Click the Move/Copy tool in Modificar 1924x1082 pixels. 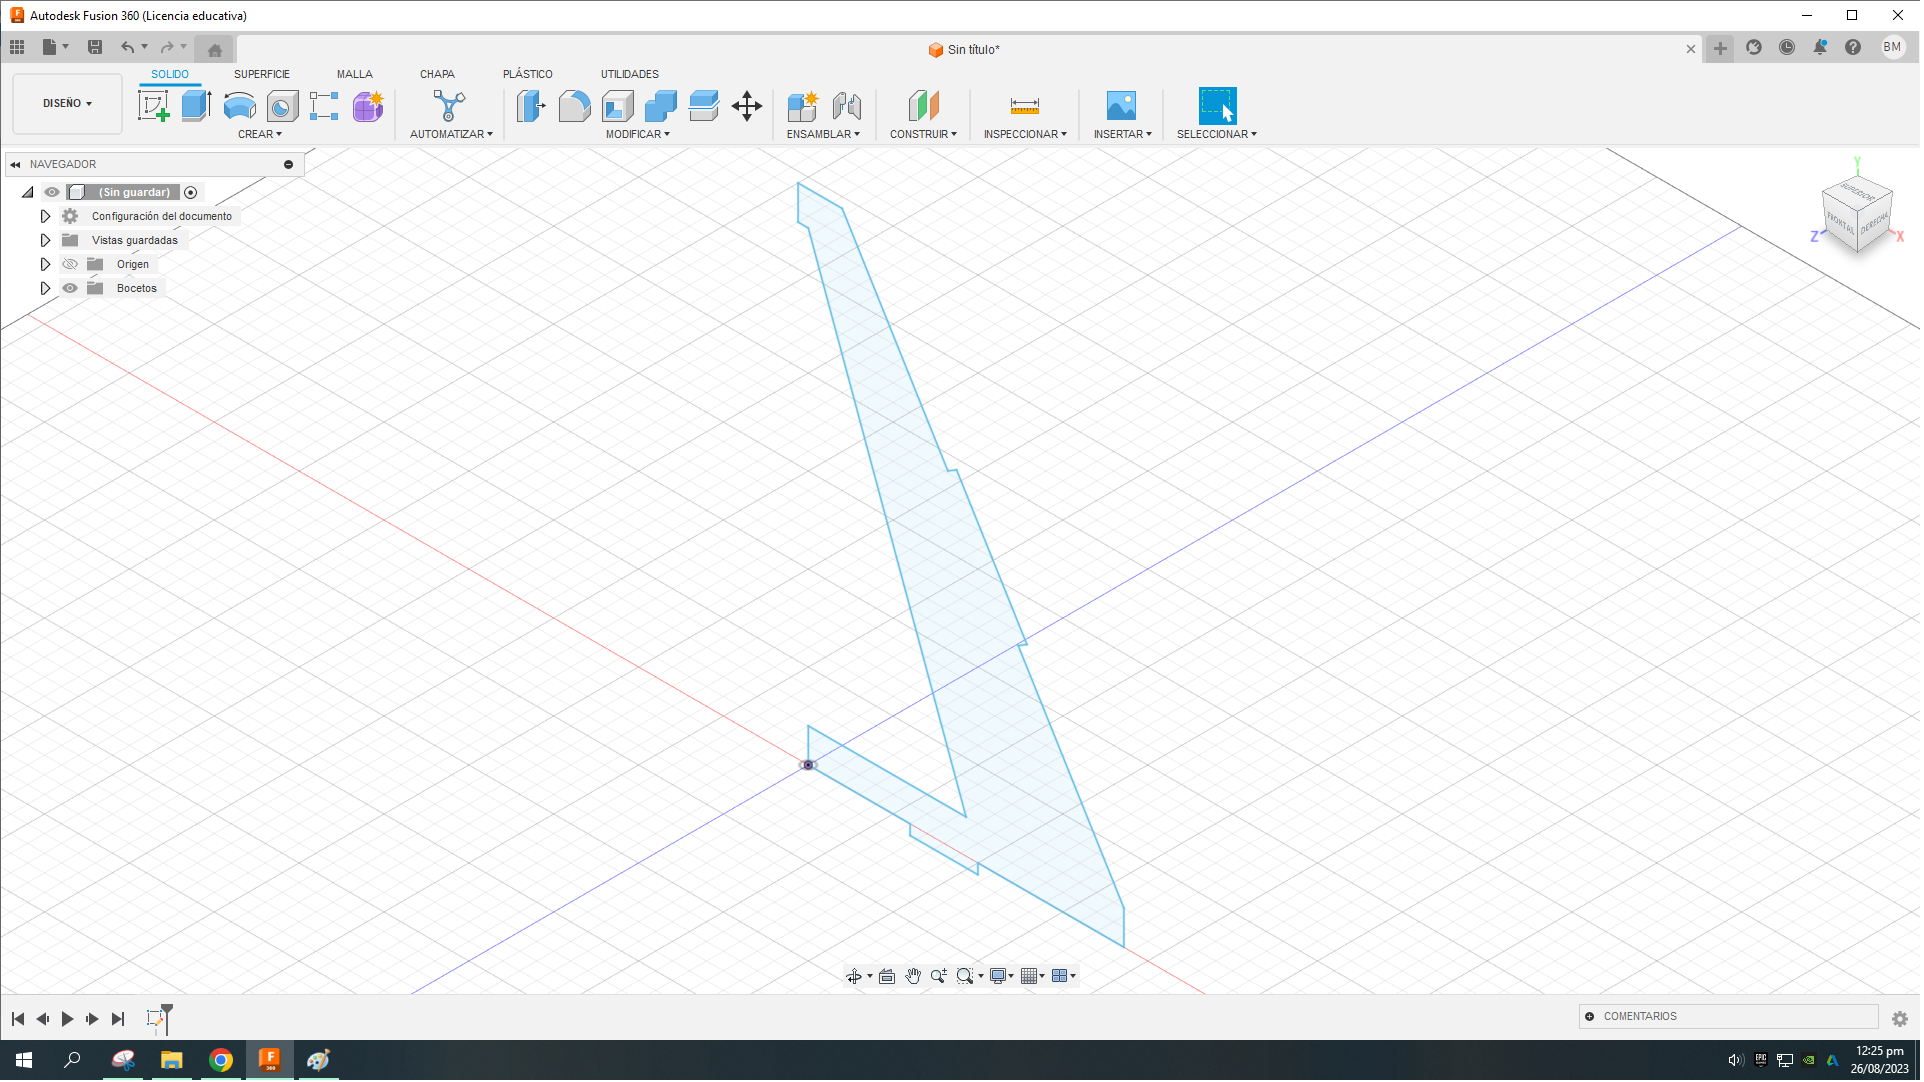tap(747, 106)
